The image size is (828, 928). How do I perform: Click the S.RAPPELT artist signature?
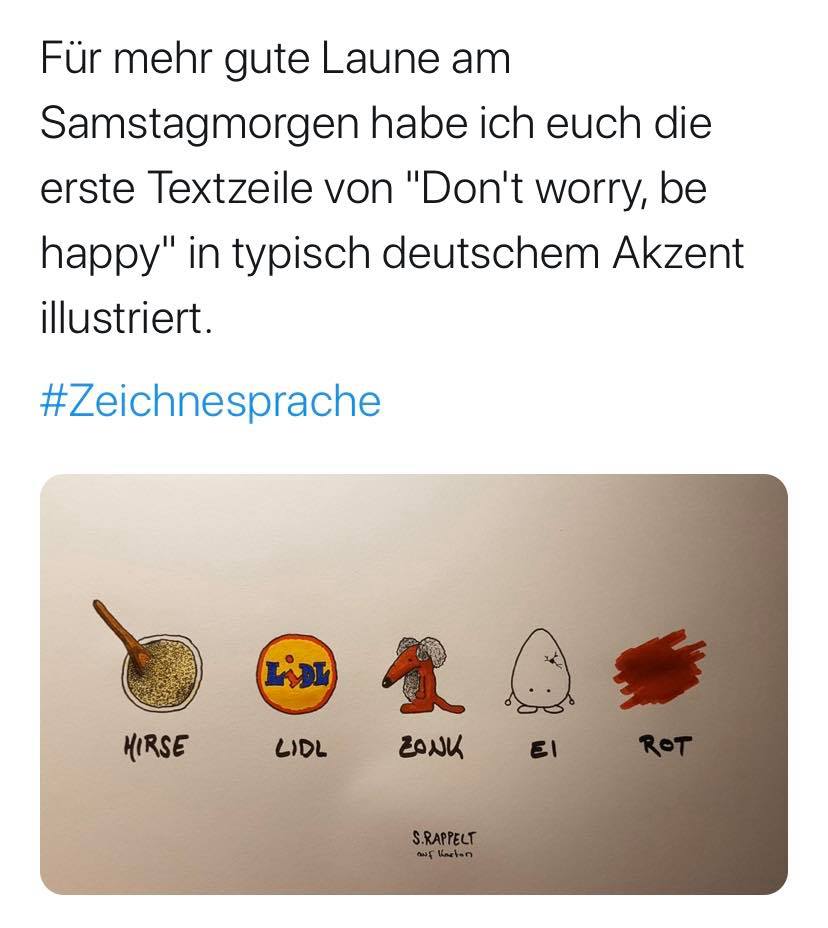click(443, 838)
